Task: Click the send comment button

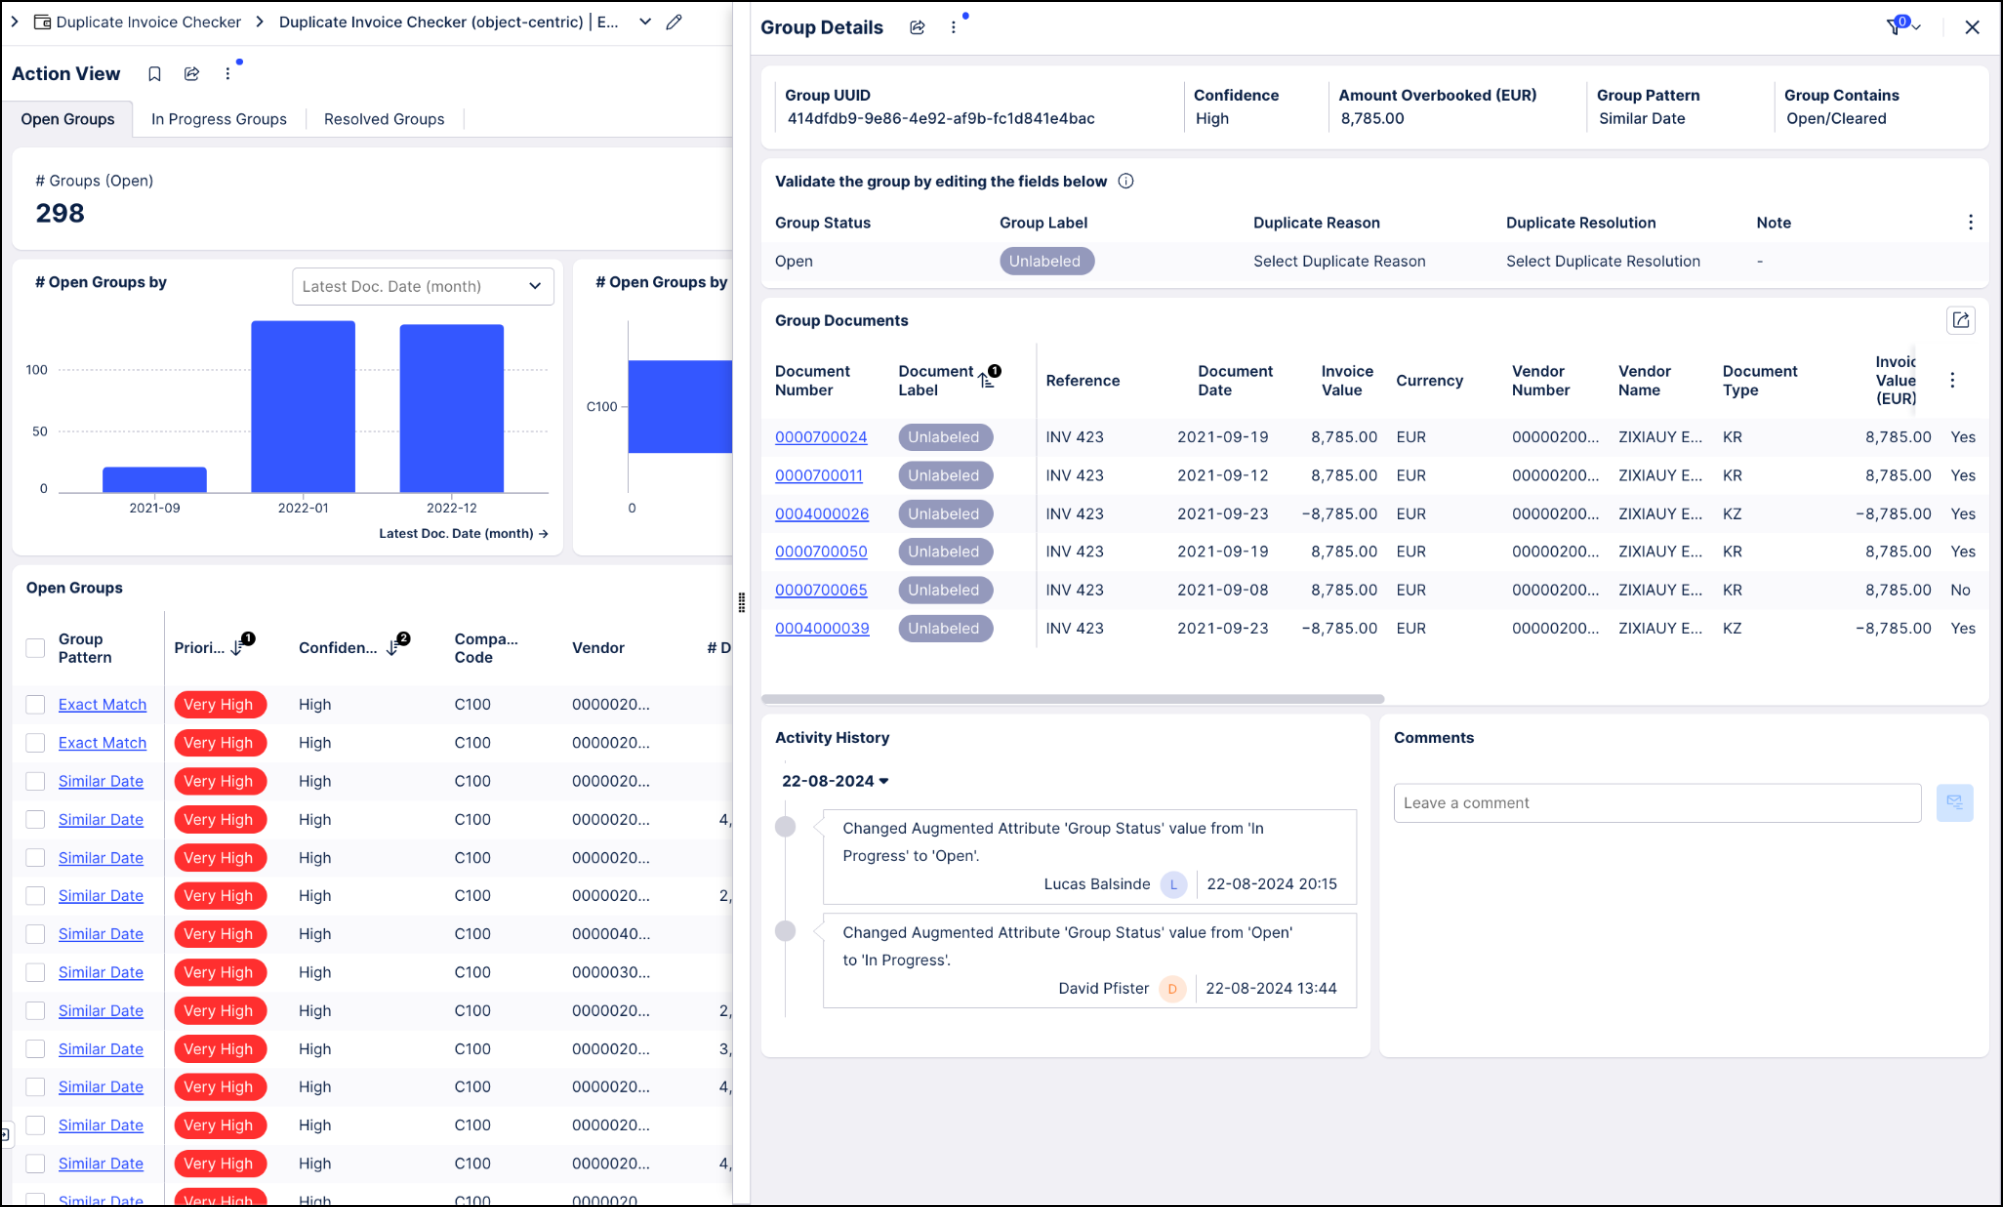Action: 1955,803
